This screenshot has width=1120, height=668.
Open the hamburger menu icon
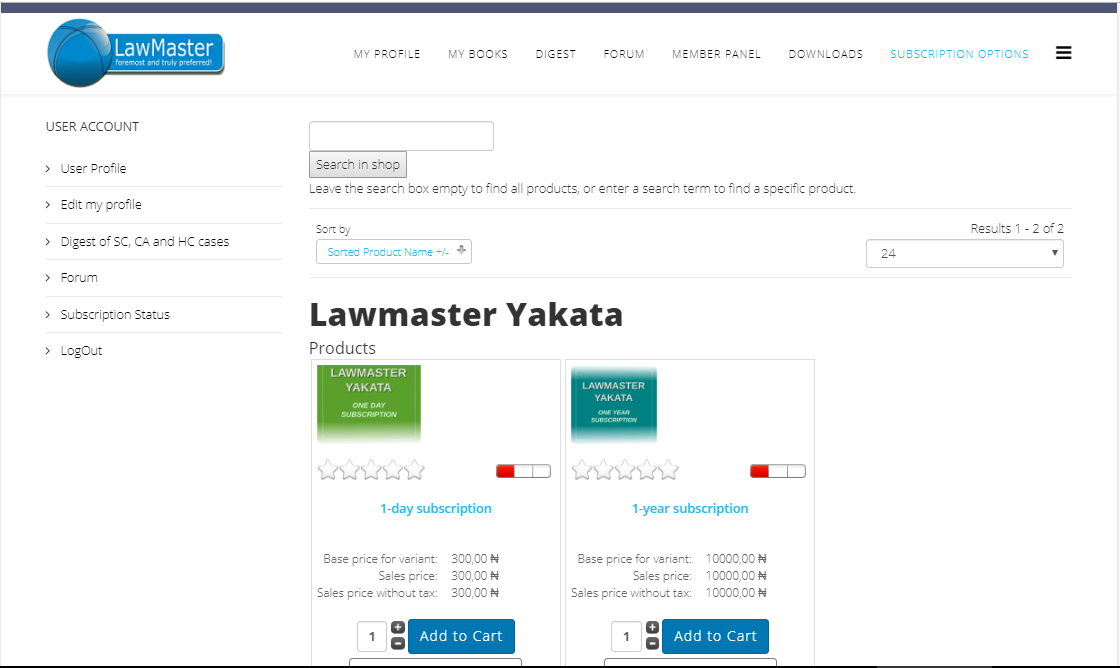1063,53
